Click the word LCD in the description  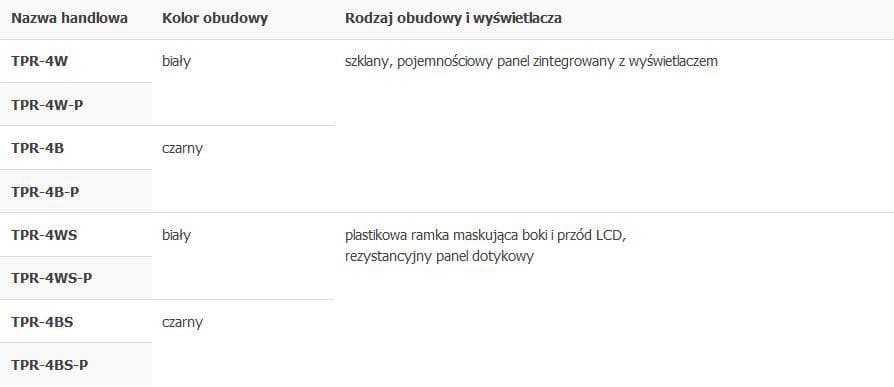[611, 235]
